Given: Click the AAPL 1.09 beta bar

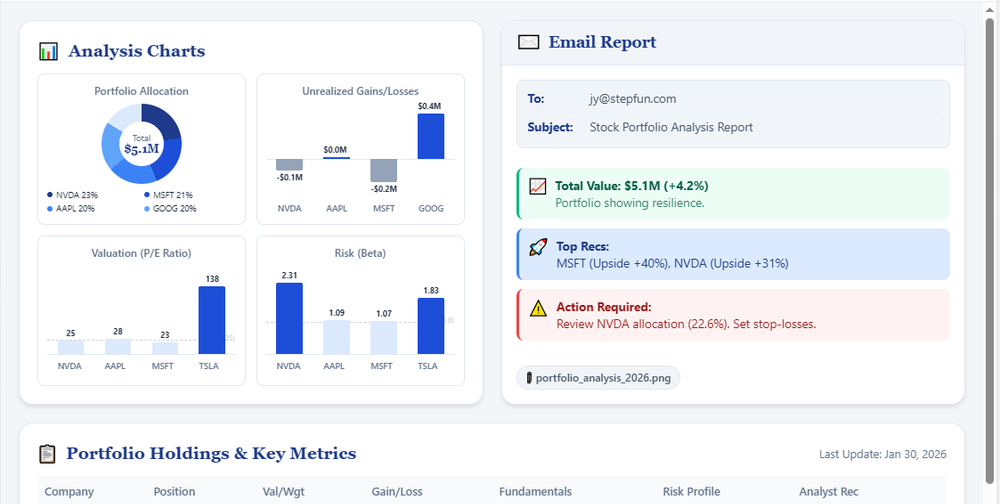Looking at the screenshot, I should [x=337, y=337].
